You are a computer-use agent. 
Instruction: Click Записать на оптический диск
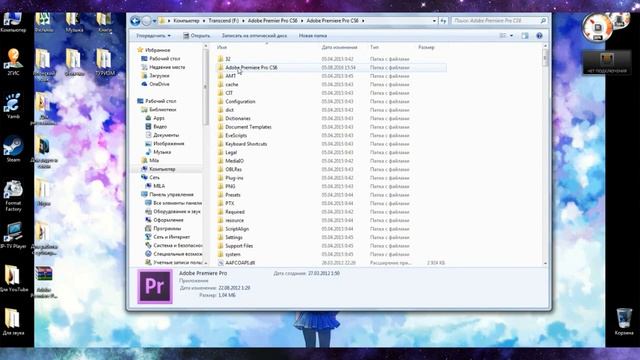pos(254,36)
